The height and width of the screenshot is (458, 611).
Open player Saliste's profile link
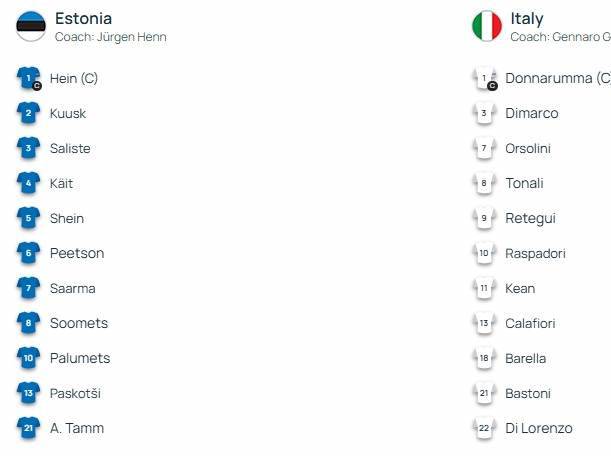[x=70, y=148]
